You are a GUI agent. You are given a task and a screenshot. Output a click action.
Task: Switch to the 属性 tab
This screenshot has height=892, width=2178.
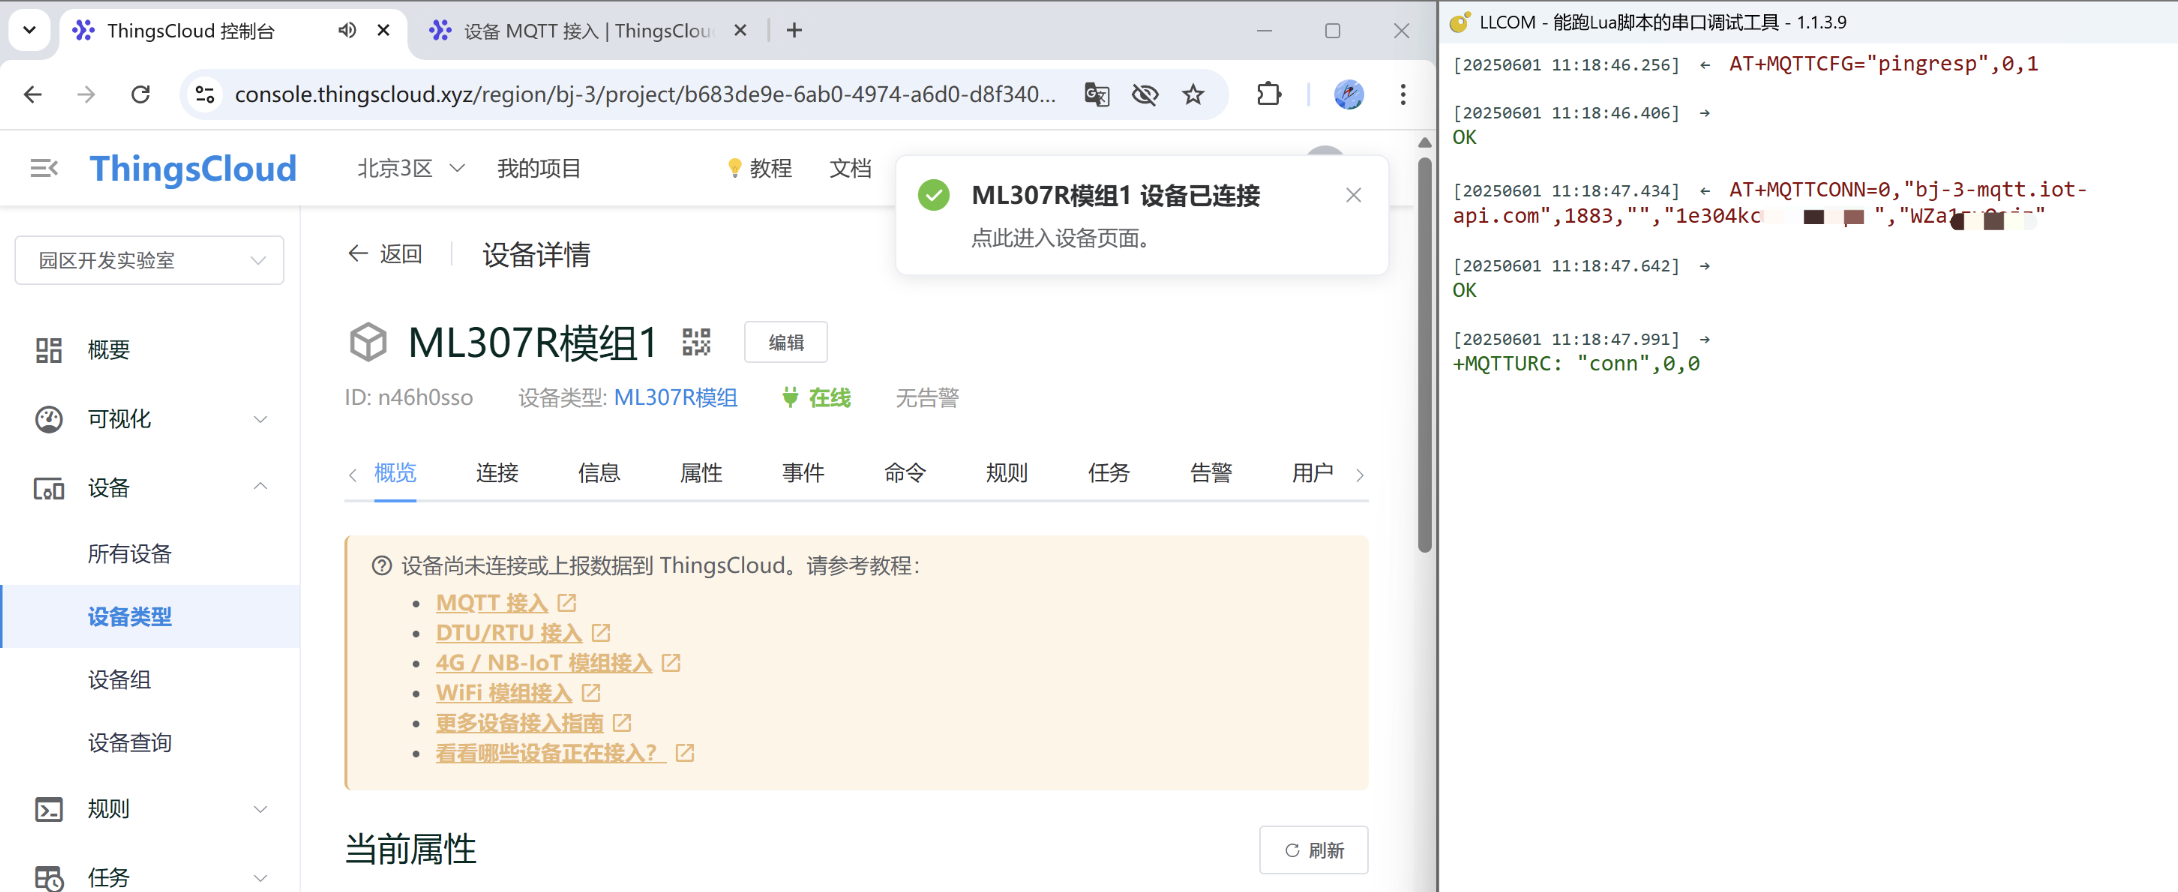[x=701, y=473]
